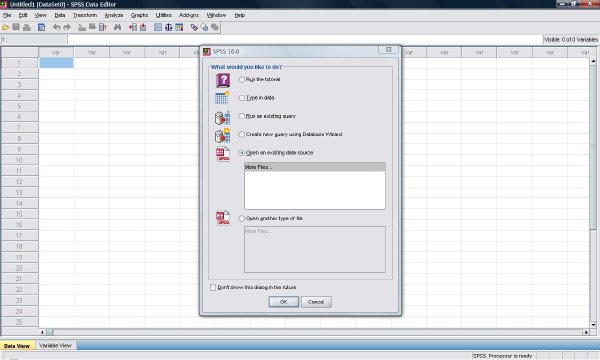Click the Open file toolbar icon

(x=5, y=27)
